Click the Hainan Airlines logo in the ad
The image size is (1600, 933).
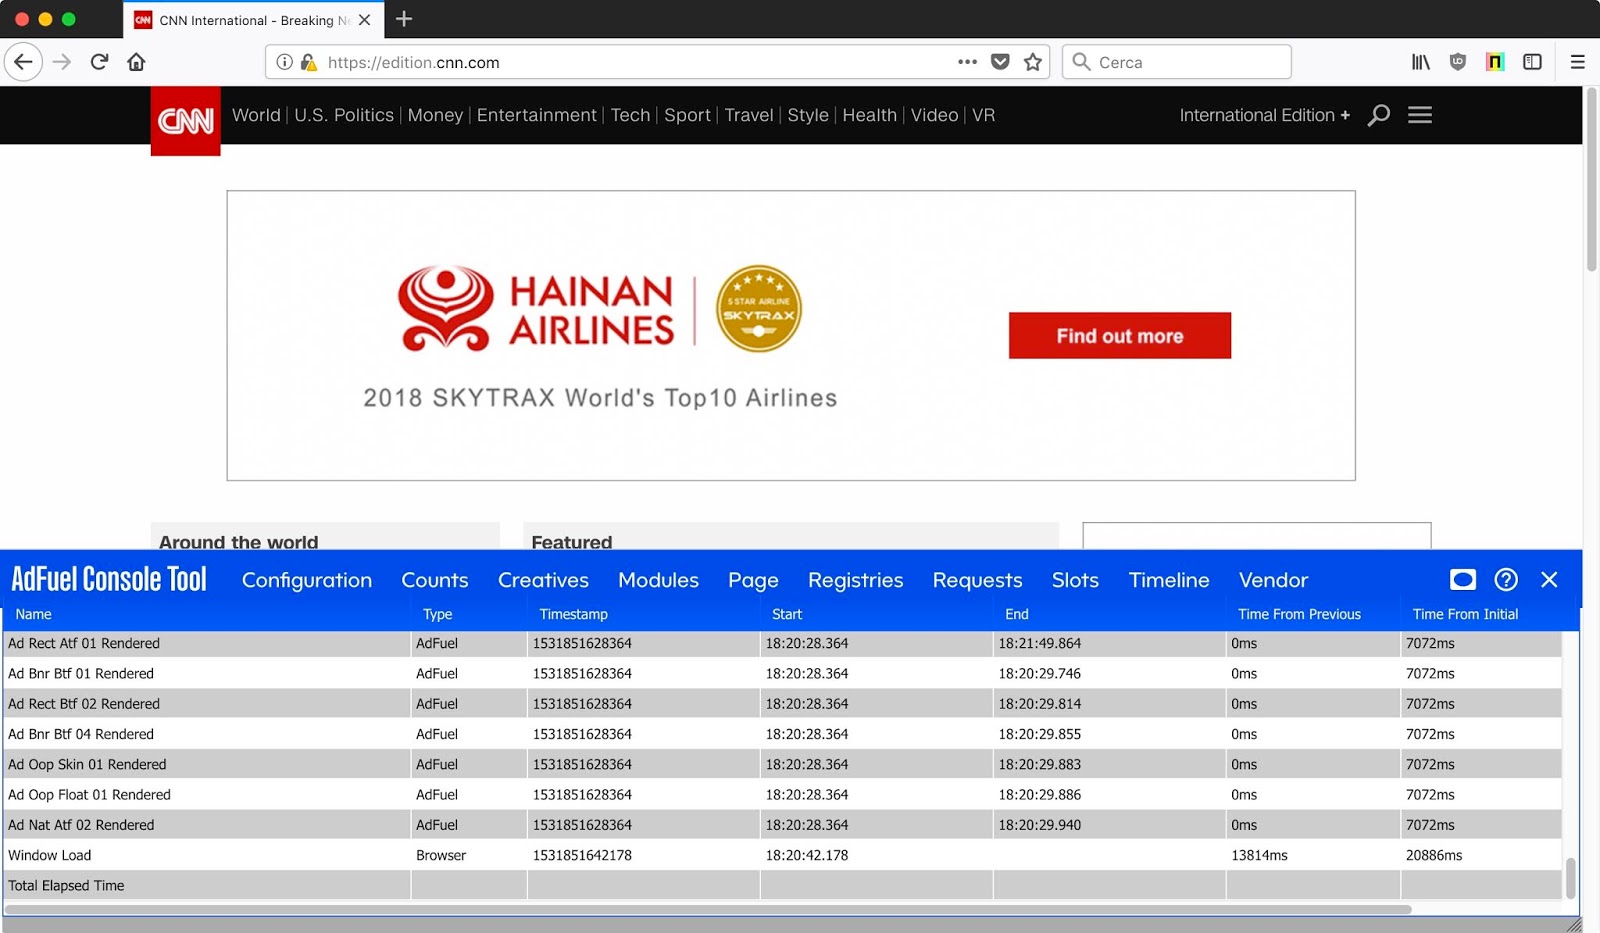537,309
